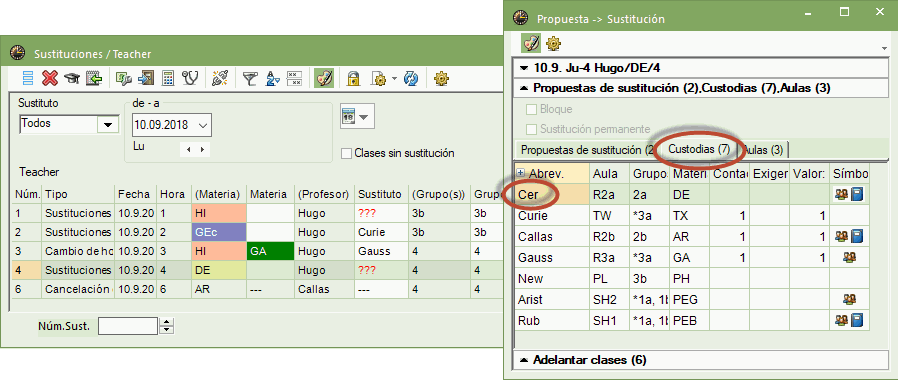
Task: Click the xx fields view icon
Action: click(x=294, y=78)
